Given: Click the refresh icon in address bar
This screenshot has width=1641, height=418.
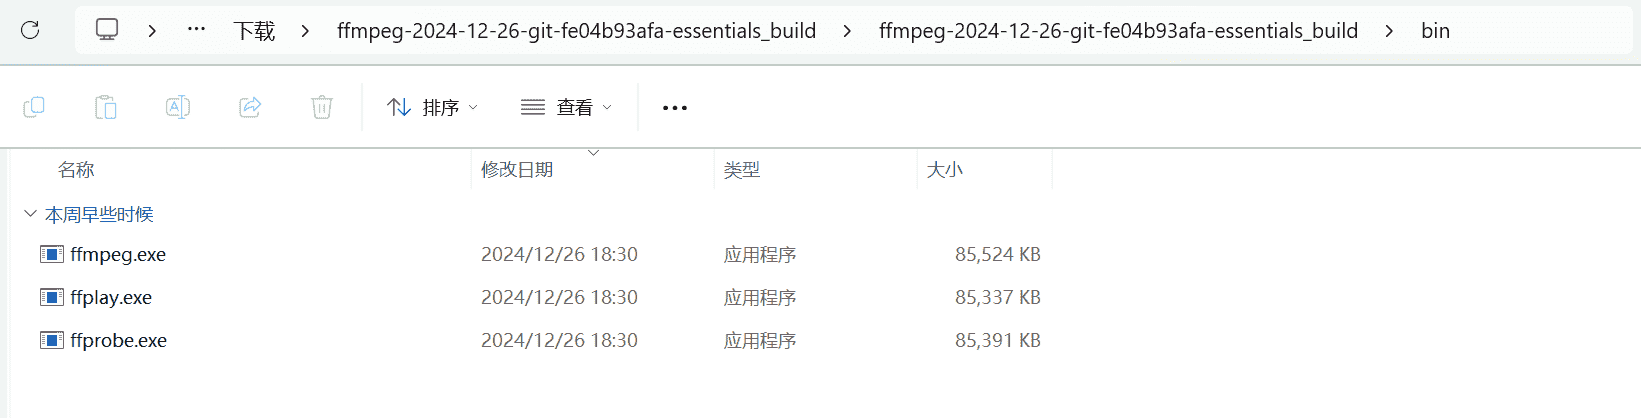Looking at the screenshot, I should [30, 30].
